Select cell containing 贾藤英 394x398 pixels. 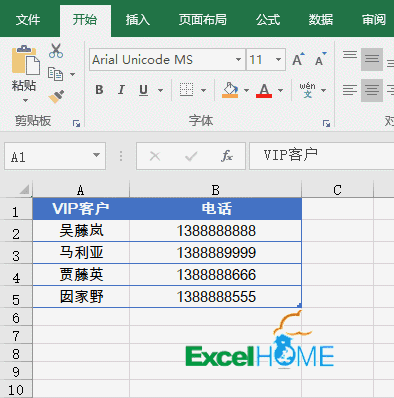point(81,275)
